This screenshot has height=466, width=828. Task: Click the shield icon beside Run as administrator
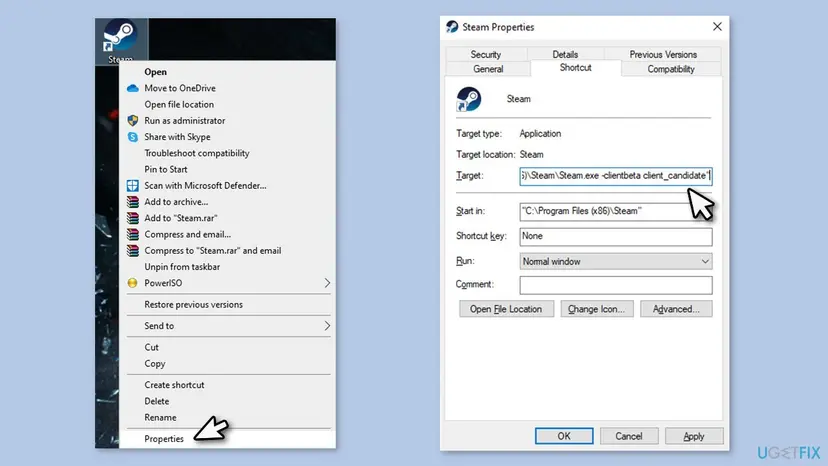[x=133, y=120]
